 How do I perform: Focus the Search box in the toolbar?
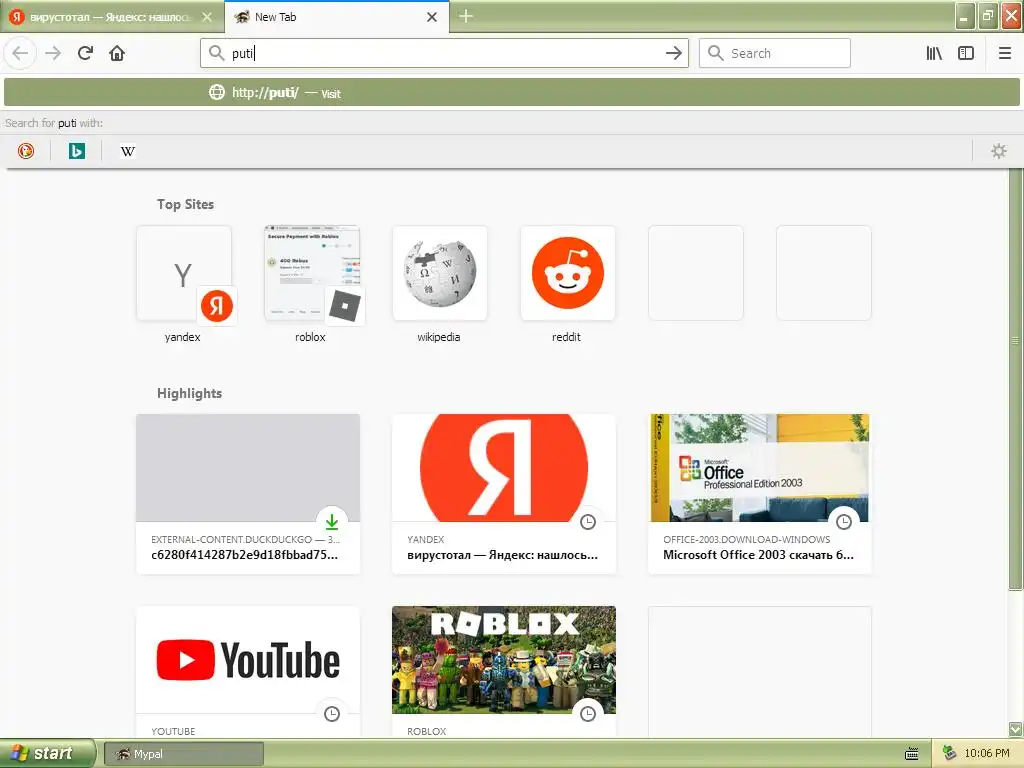tap(775, 53)
